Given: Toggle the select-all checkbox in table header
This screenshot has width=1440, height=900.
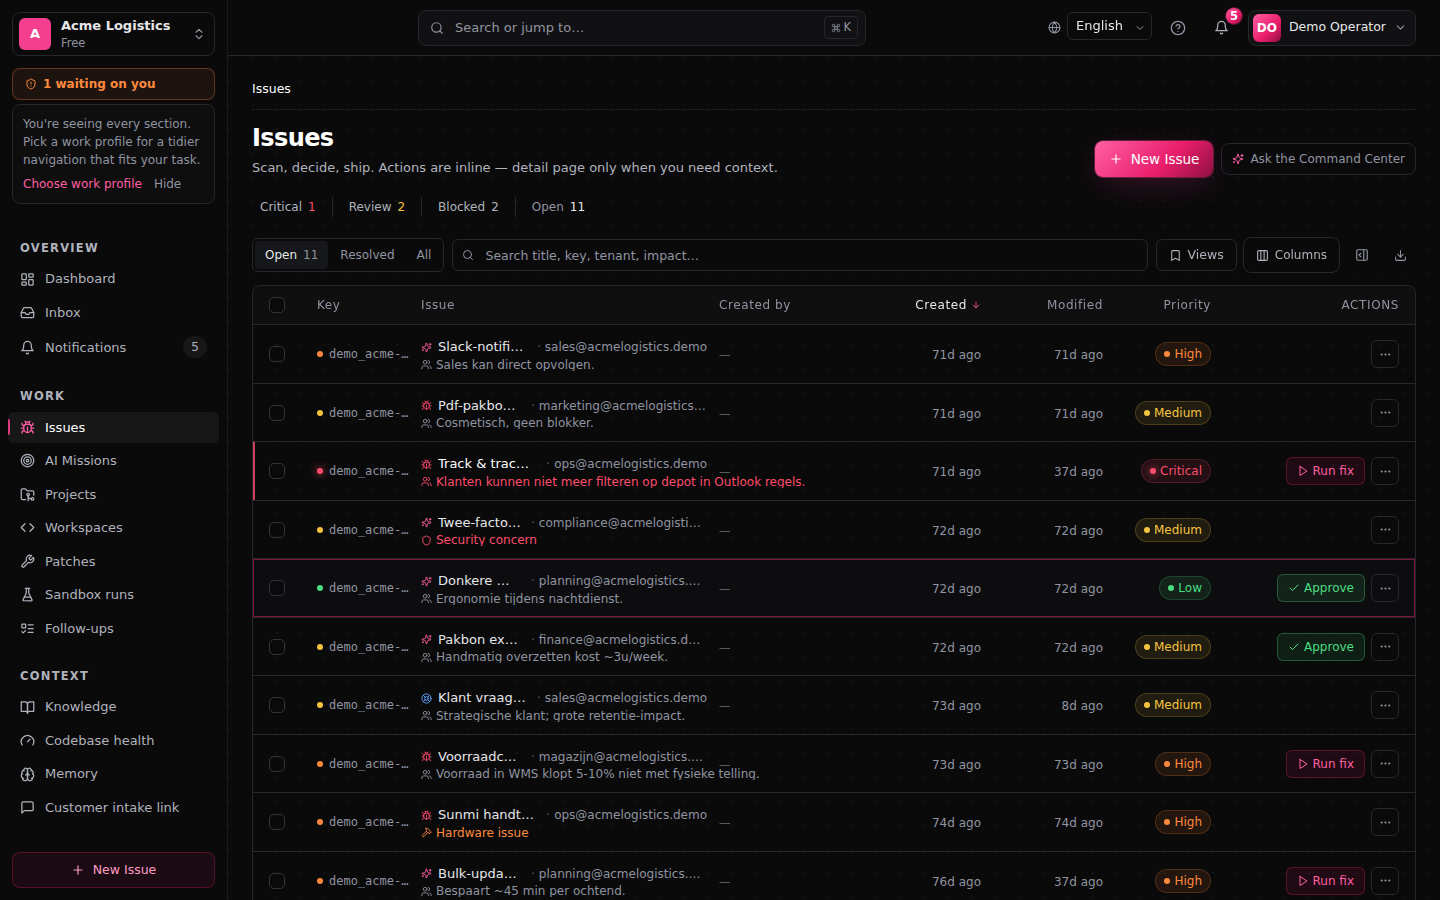Looking at the screenshot, I should pos(277,305).
